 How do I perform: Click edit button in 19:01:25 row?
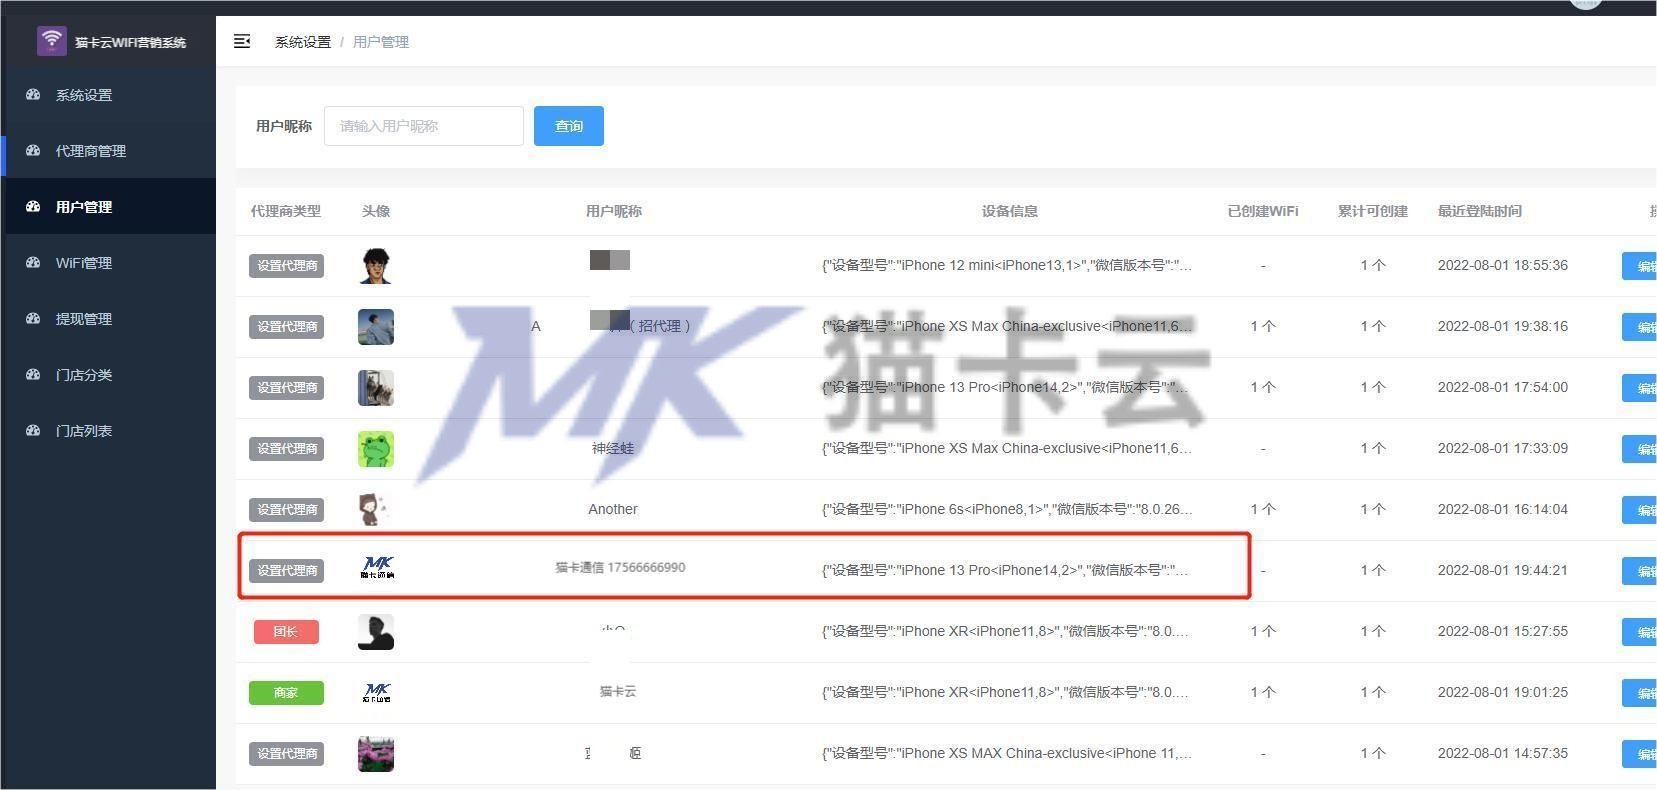[x=1639, y=693]
